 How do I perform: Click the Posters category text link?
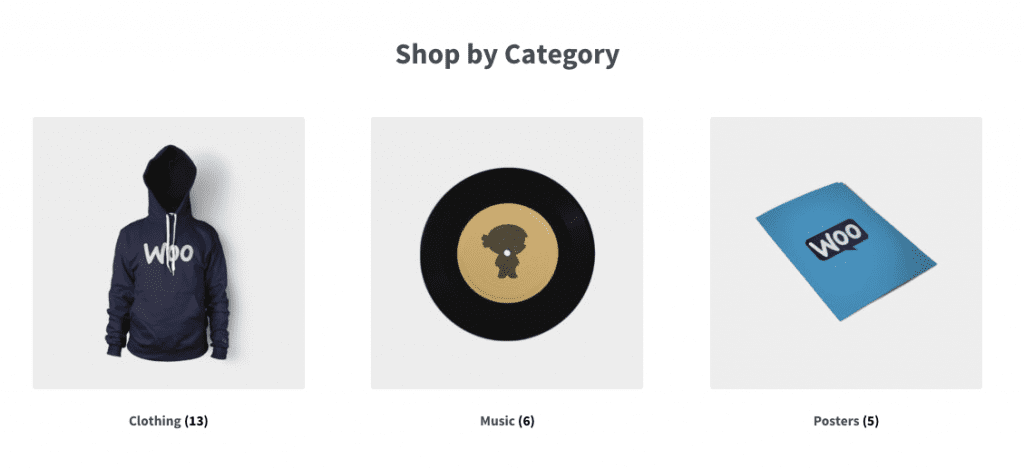coord(836,421)
